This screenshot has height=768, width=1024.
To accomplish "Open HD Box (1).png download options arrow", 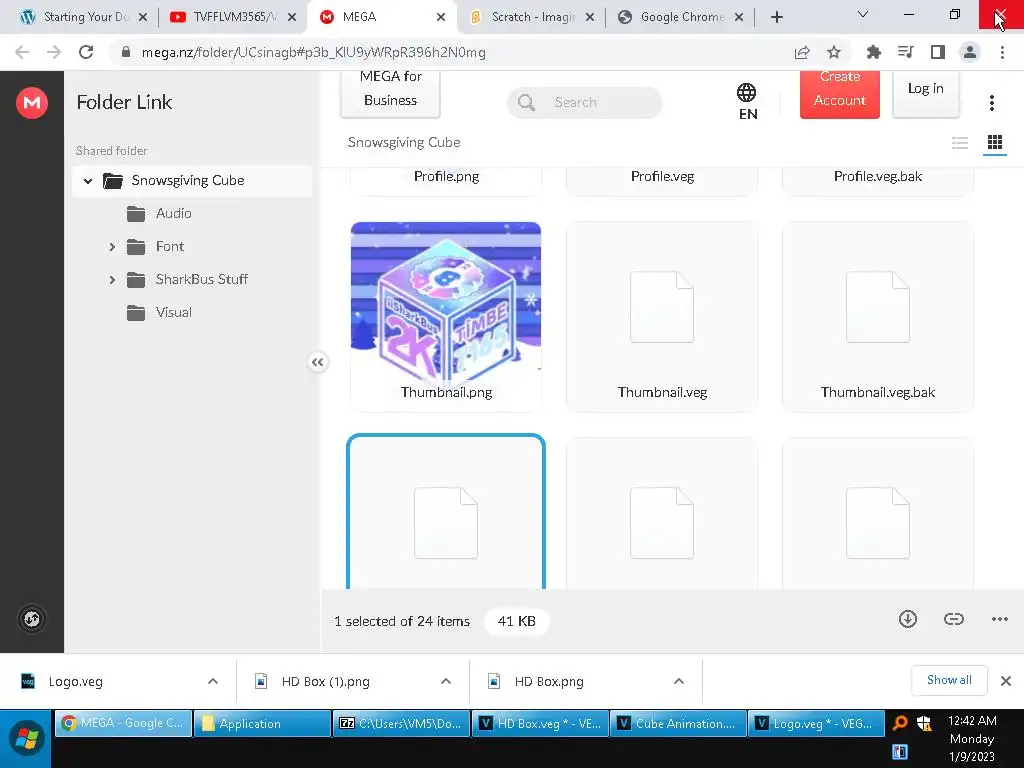I will (x=445, y=681).
